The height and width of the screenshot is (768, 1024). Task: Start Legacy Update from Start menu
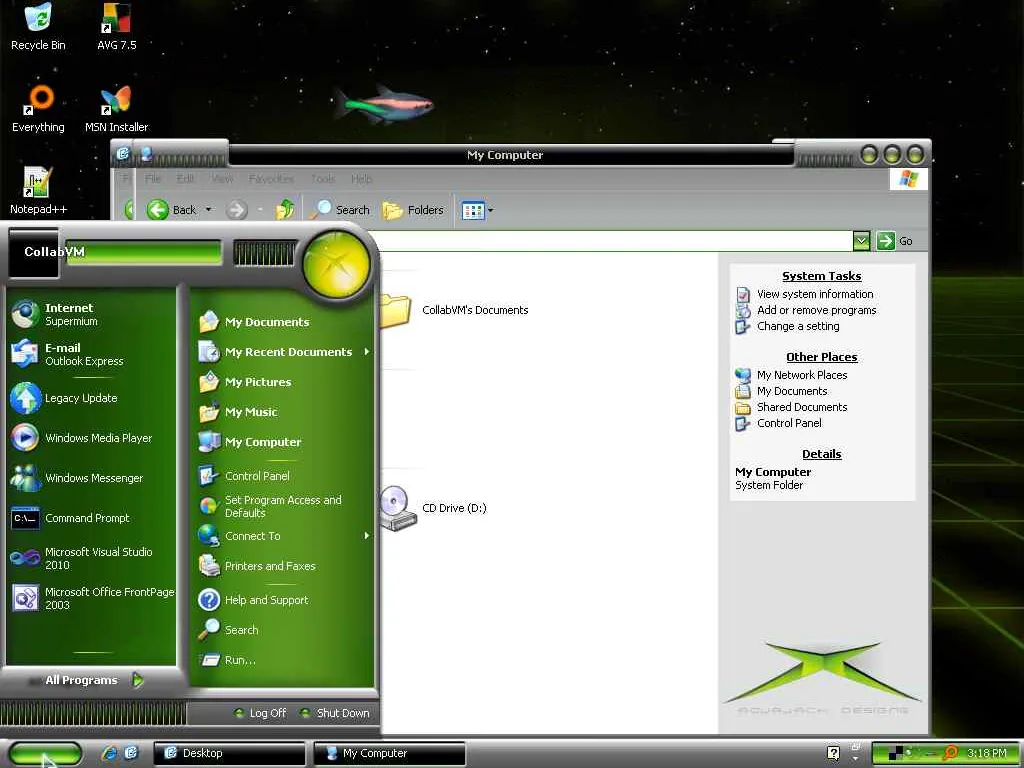[x=90, y=398]
